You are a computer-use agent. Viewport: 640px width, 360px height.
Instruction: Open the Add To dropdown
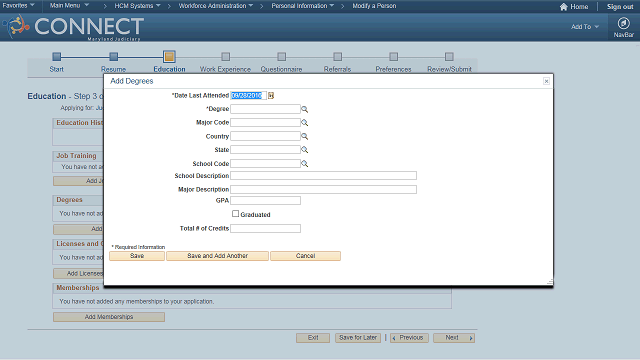point(585,27)
